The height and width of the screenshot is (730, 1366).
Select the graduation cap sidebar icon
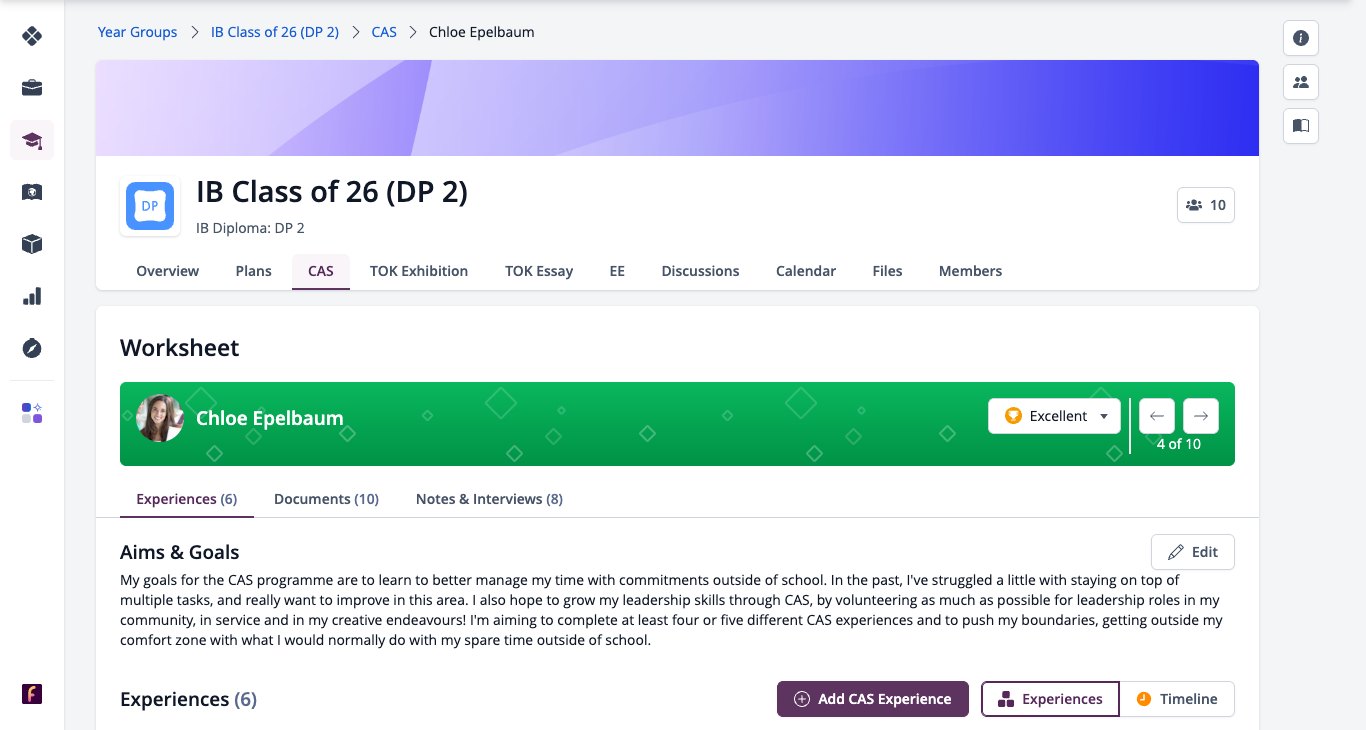32,140
